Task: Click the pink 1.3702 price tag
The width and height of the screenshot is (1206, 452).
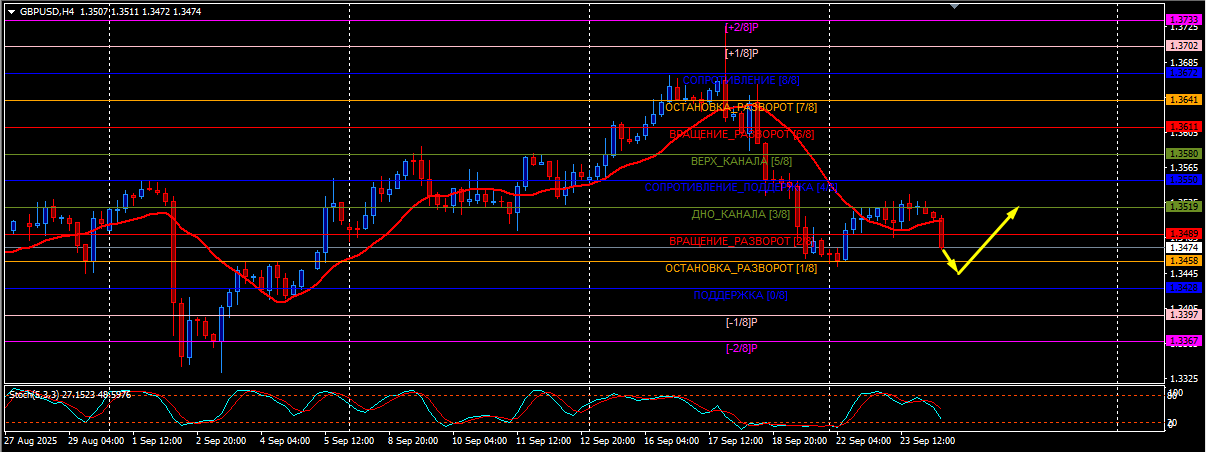Action: click(1184, 46)
